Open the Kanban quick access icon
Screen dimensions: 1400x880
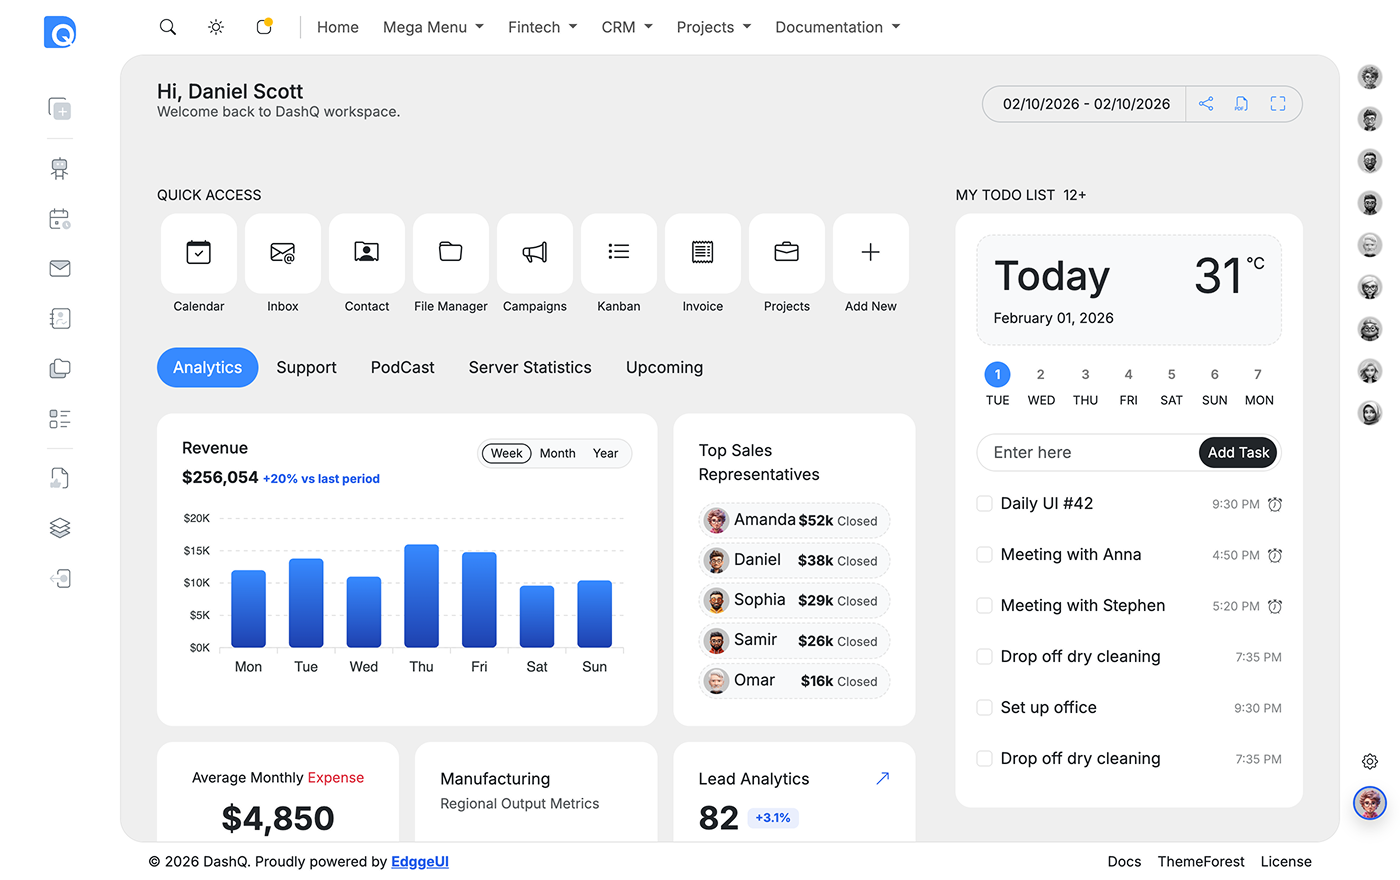pyautogui.click(x=619, y=253)
